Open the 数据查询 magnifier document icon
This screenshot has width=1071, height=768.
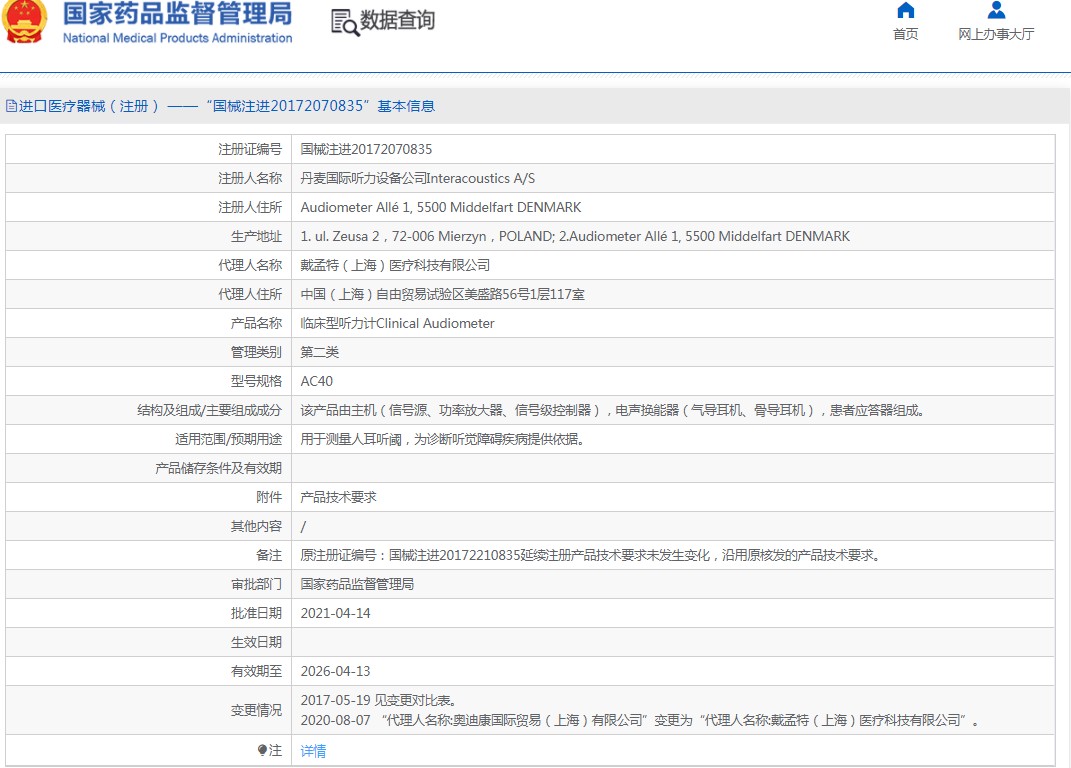[345, 23]
